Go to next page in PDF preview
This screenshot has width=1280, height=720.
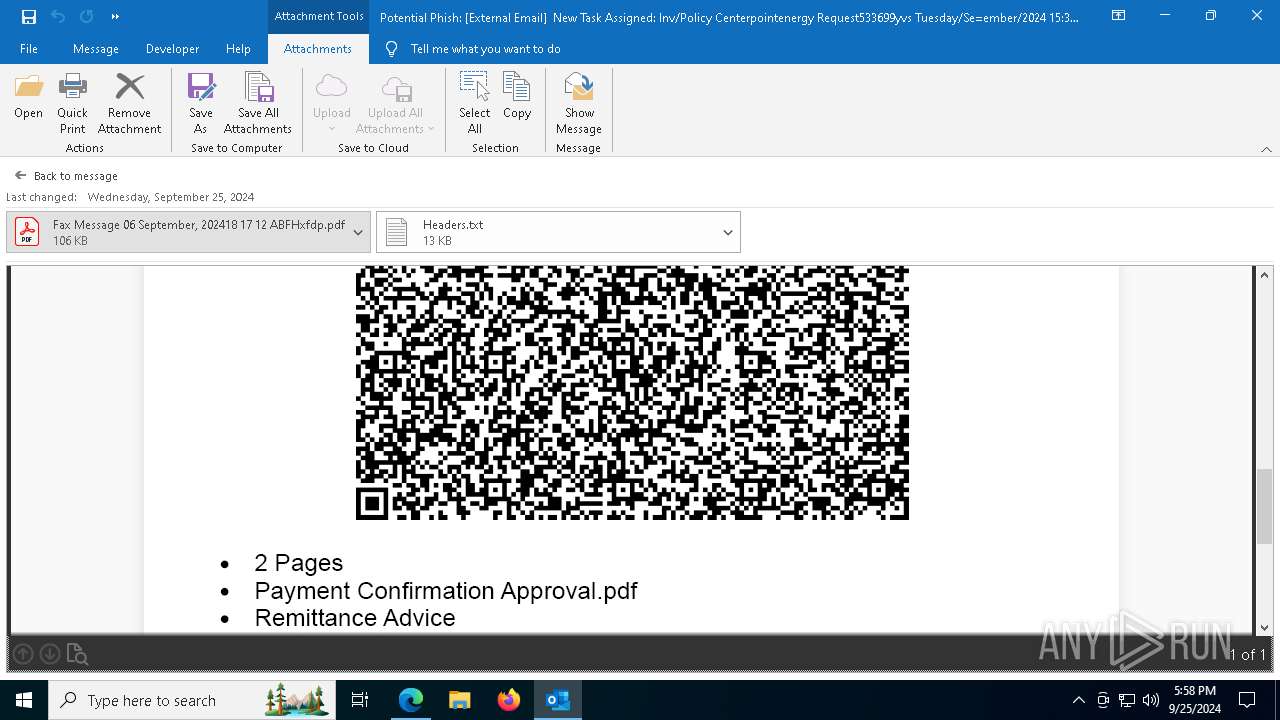point(49,654)
